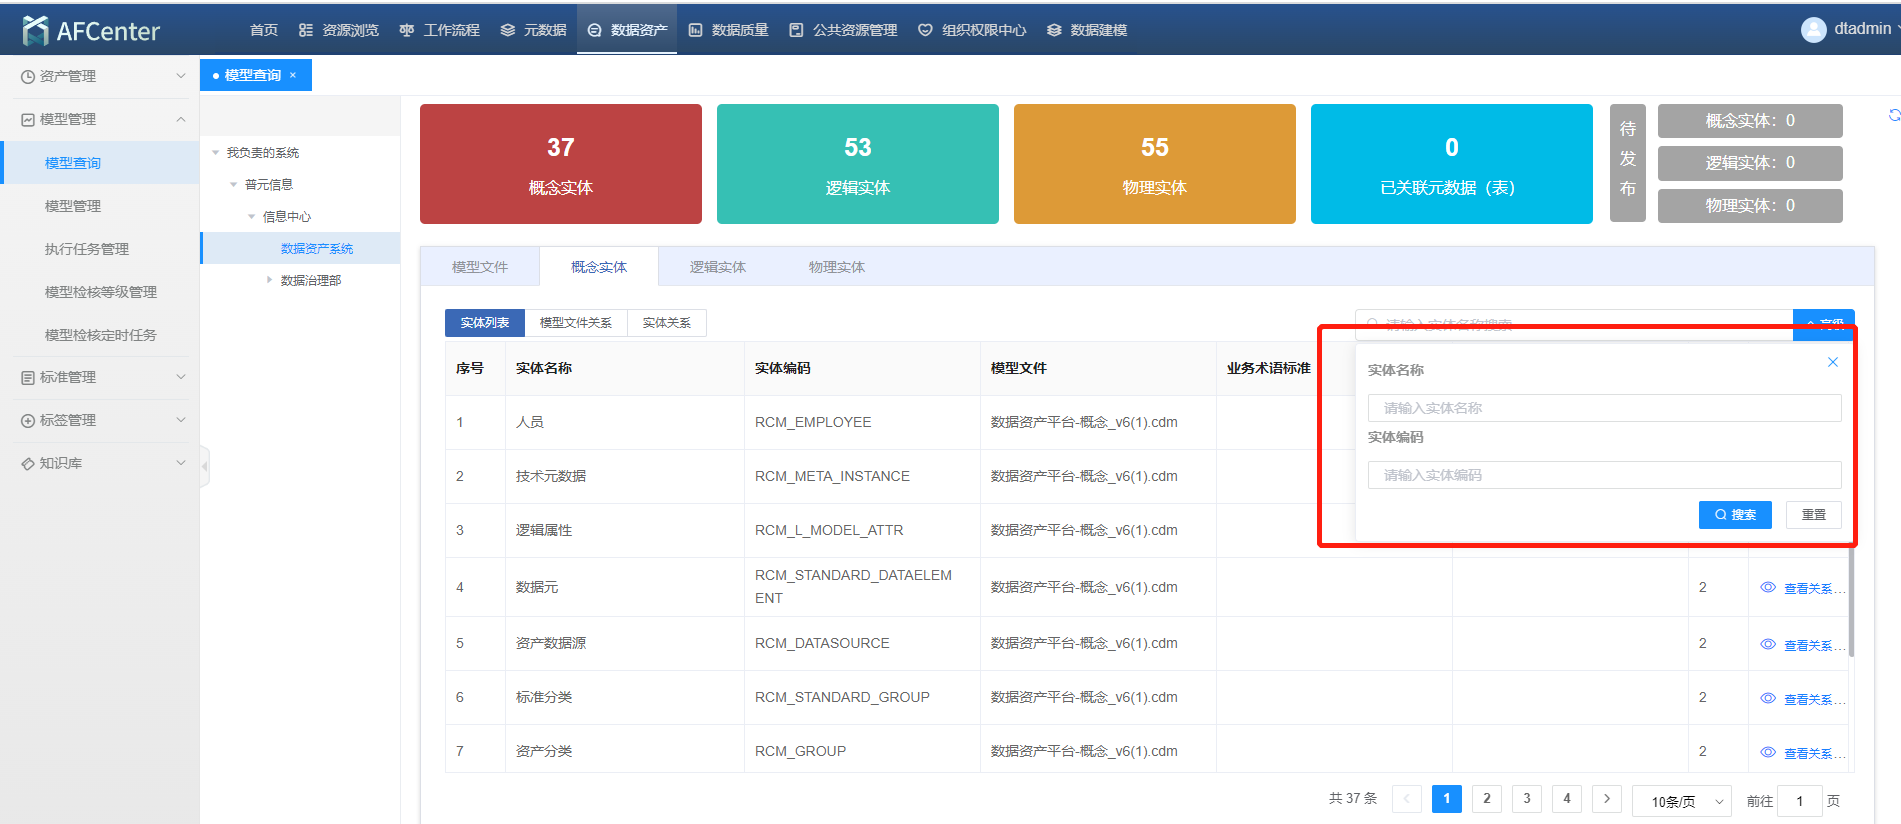Screen dimensions: 1901x824
Task: Go to 首页 in the top bar
Action: click(x=264, y=30)
